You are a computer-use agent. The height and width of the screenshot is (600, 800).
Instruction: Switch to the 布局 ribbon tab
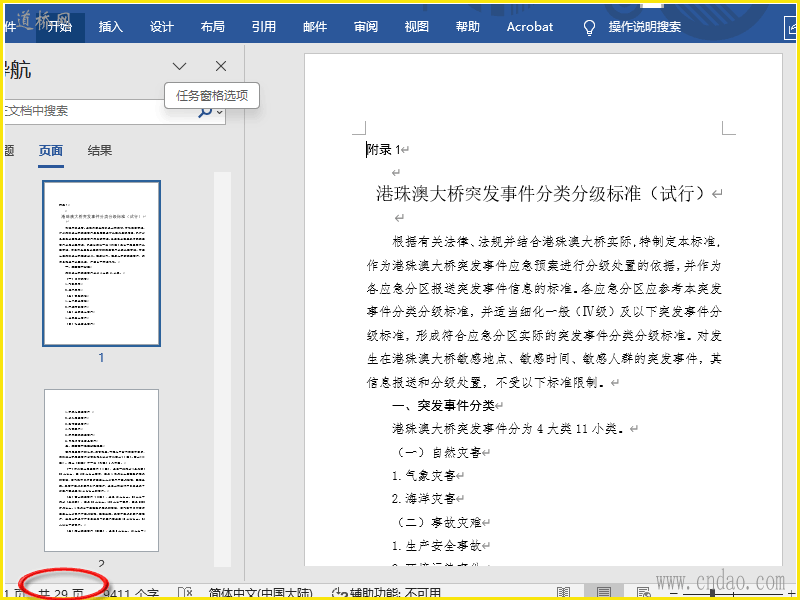(213, 27)
